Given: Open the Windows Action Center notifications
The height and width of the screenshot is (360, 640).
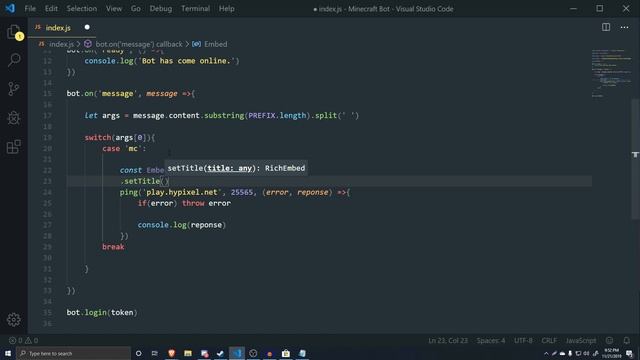Looking at the screenshot, I should 629,353.
